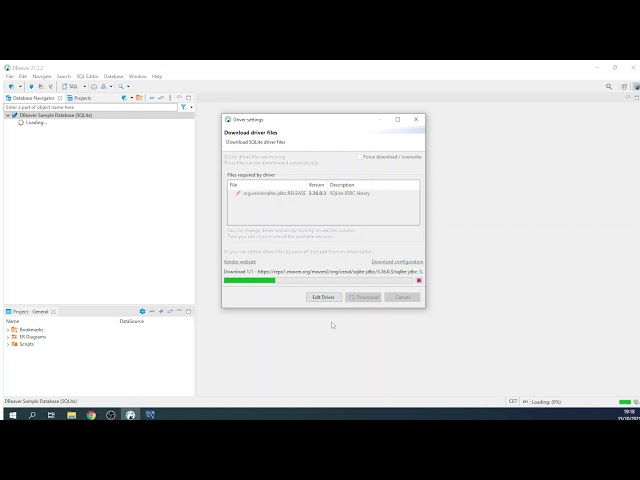
Task: Click the Connect plug icon in main toolbar
Action: [x=31, y=87]
